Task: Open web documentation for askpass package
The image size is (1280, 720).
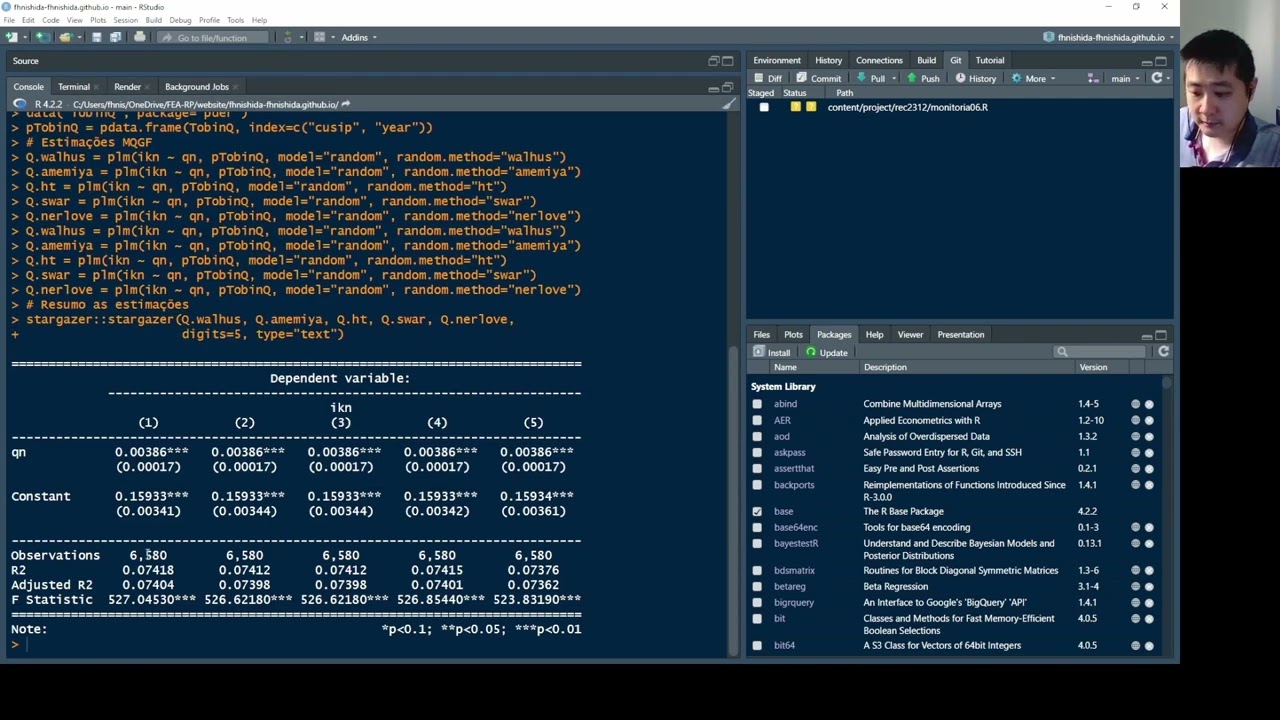Action: coord(1135,452)
